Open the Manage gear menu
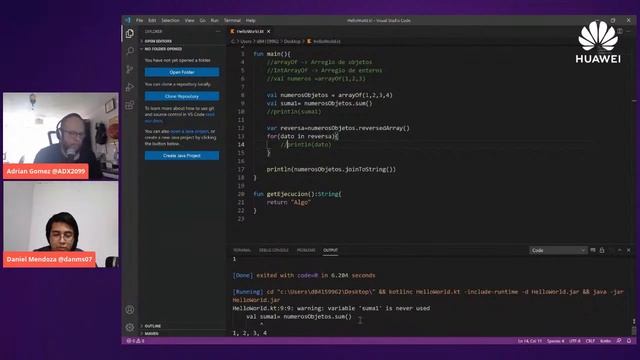Screen dimensions: 640x360 [130, 327]
